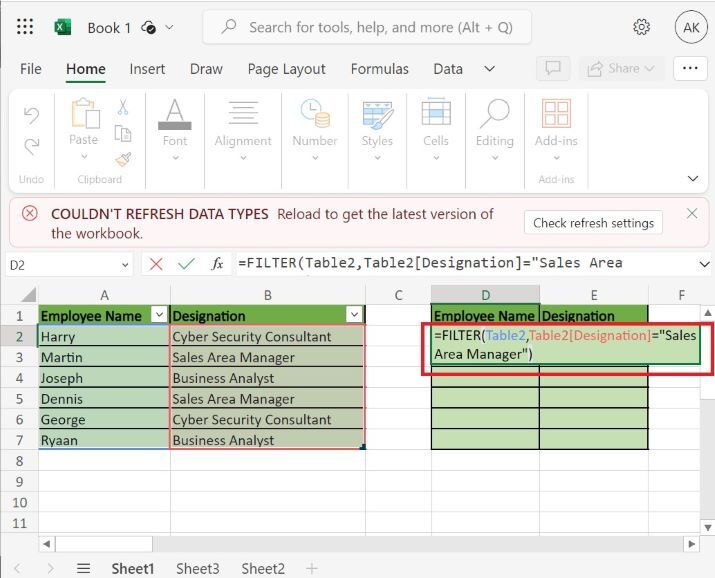The image size is (715, 578).
Task: Confirm formula with the green checkmark
Action: 186,264
